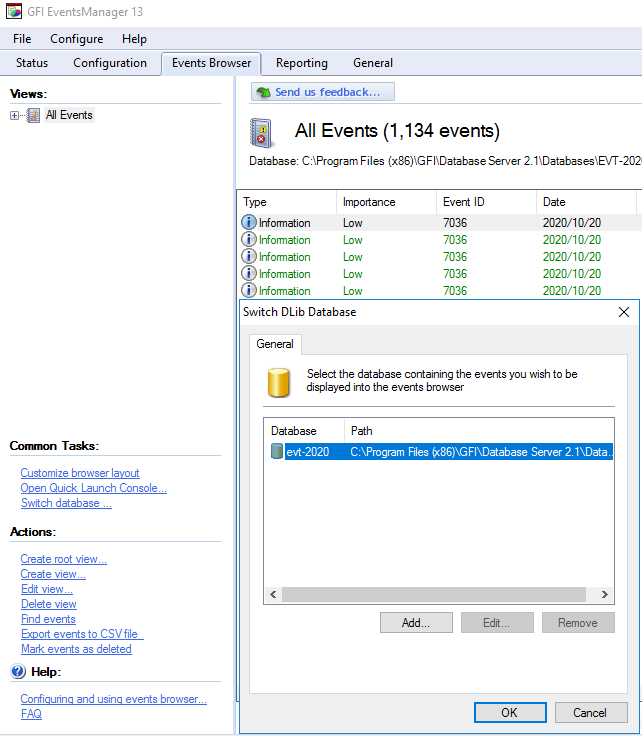Click Create root view link
The height and width of the screenshot is (736, 642).
coord(63,559)
